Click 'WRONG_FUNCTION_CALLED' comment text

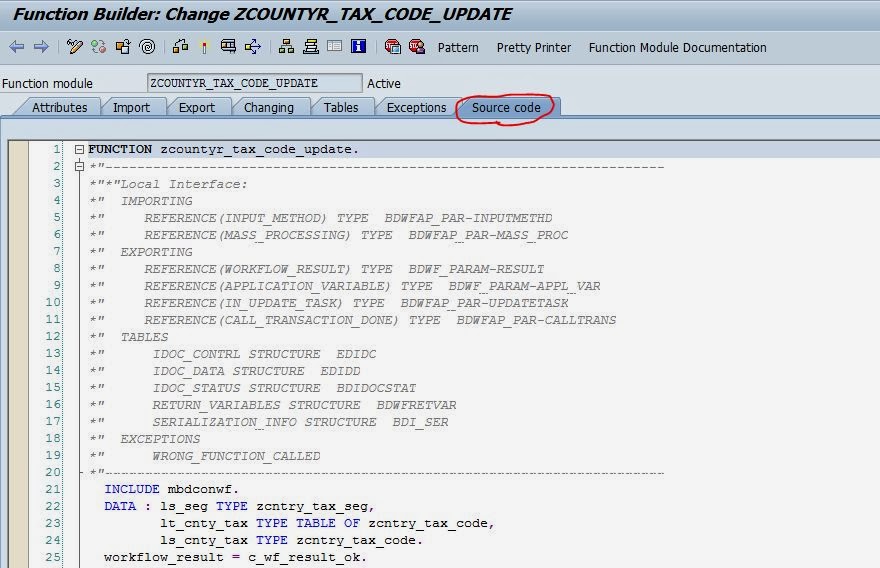click(x=236, y=456)
